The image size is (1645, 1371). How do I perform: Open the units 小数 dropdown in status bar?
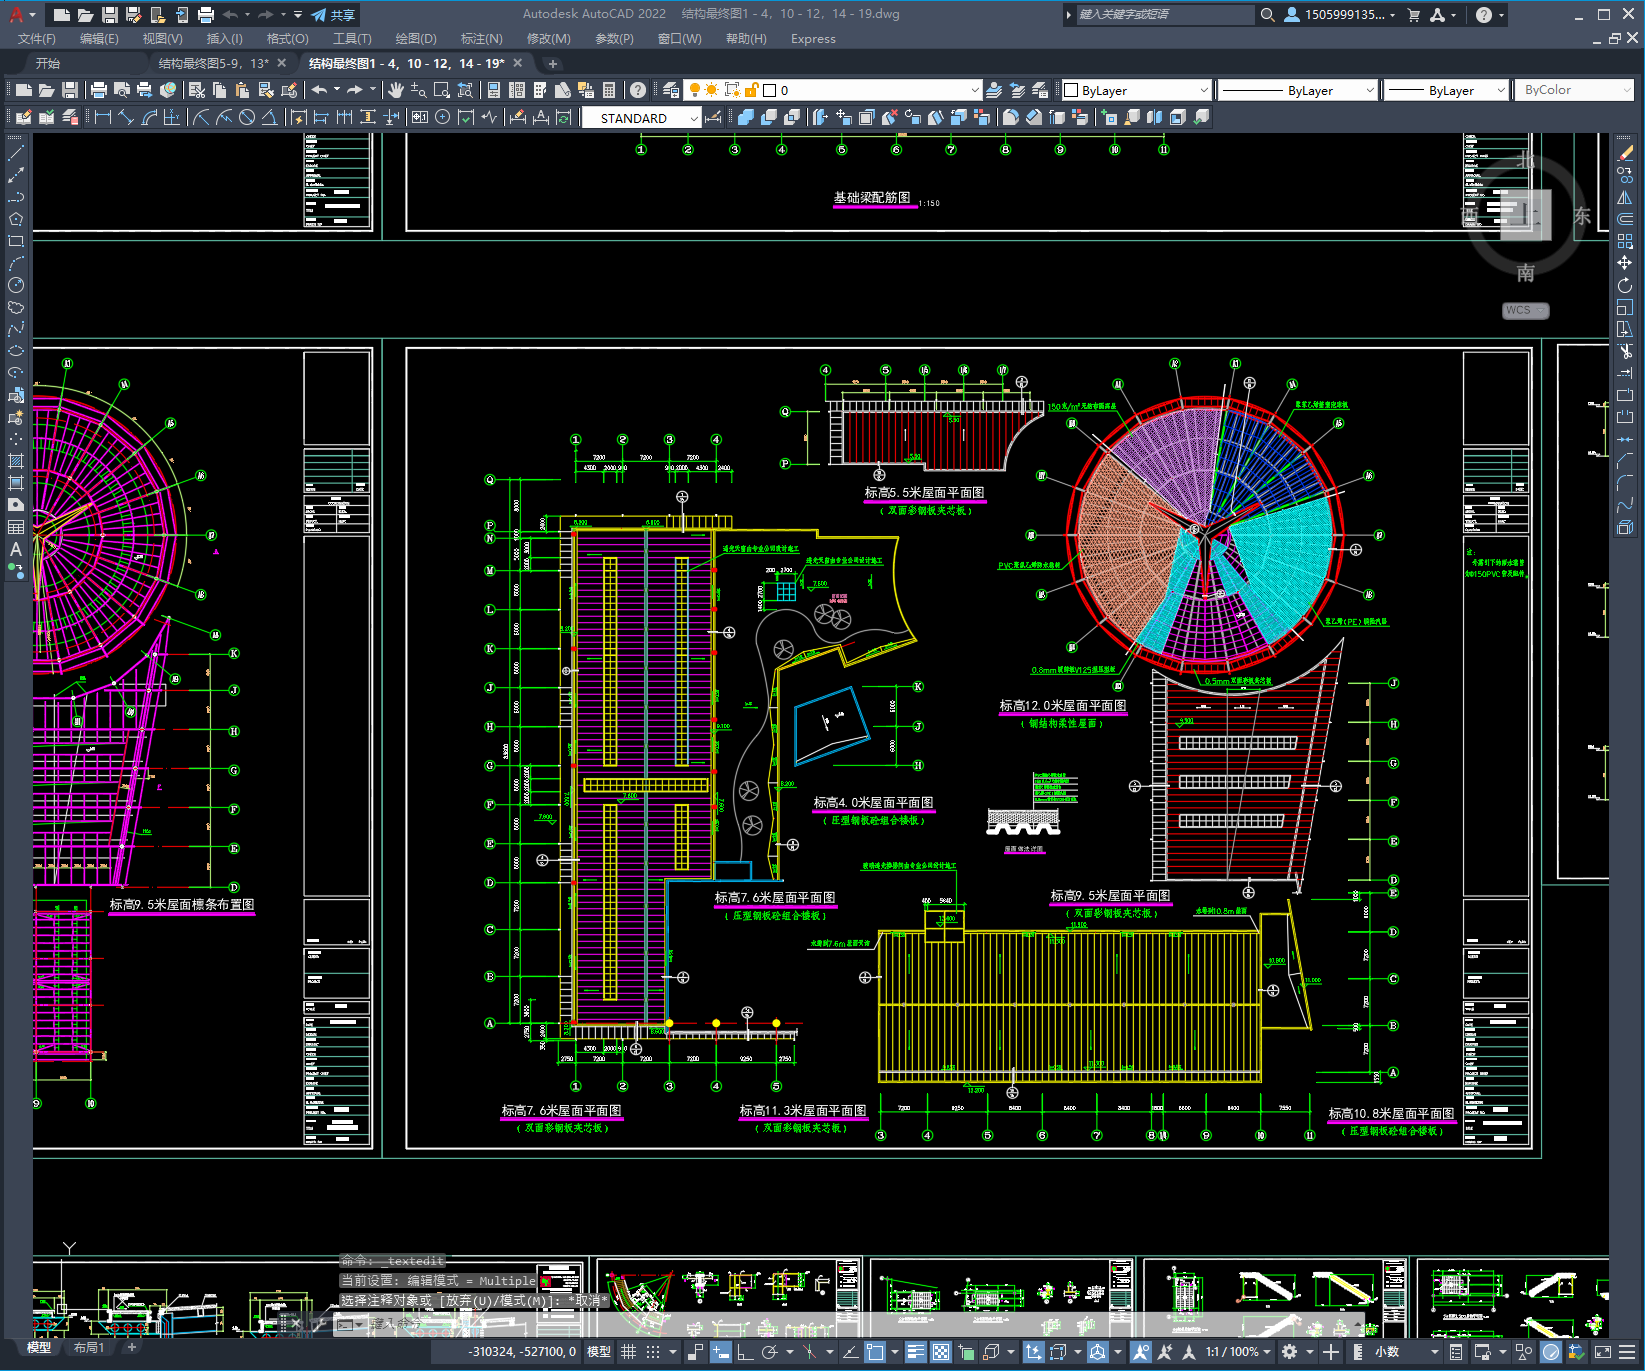point(1407,1352)
